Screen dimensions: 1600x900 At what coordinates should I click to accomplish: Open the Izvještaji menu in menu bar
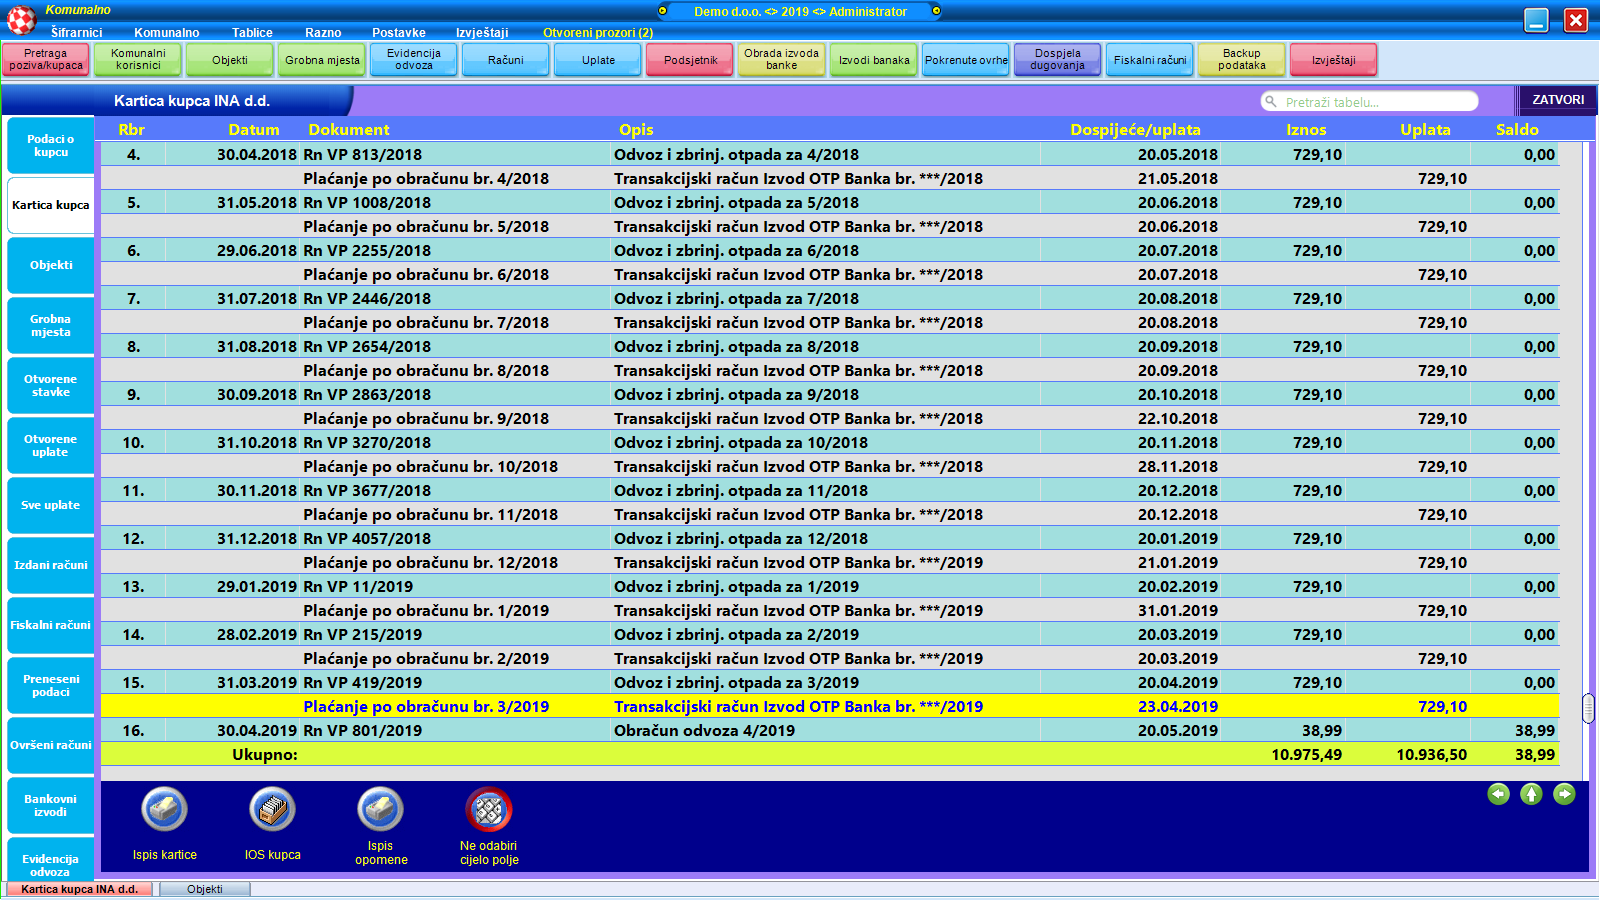pyautogui.click(x=482, y=33)
